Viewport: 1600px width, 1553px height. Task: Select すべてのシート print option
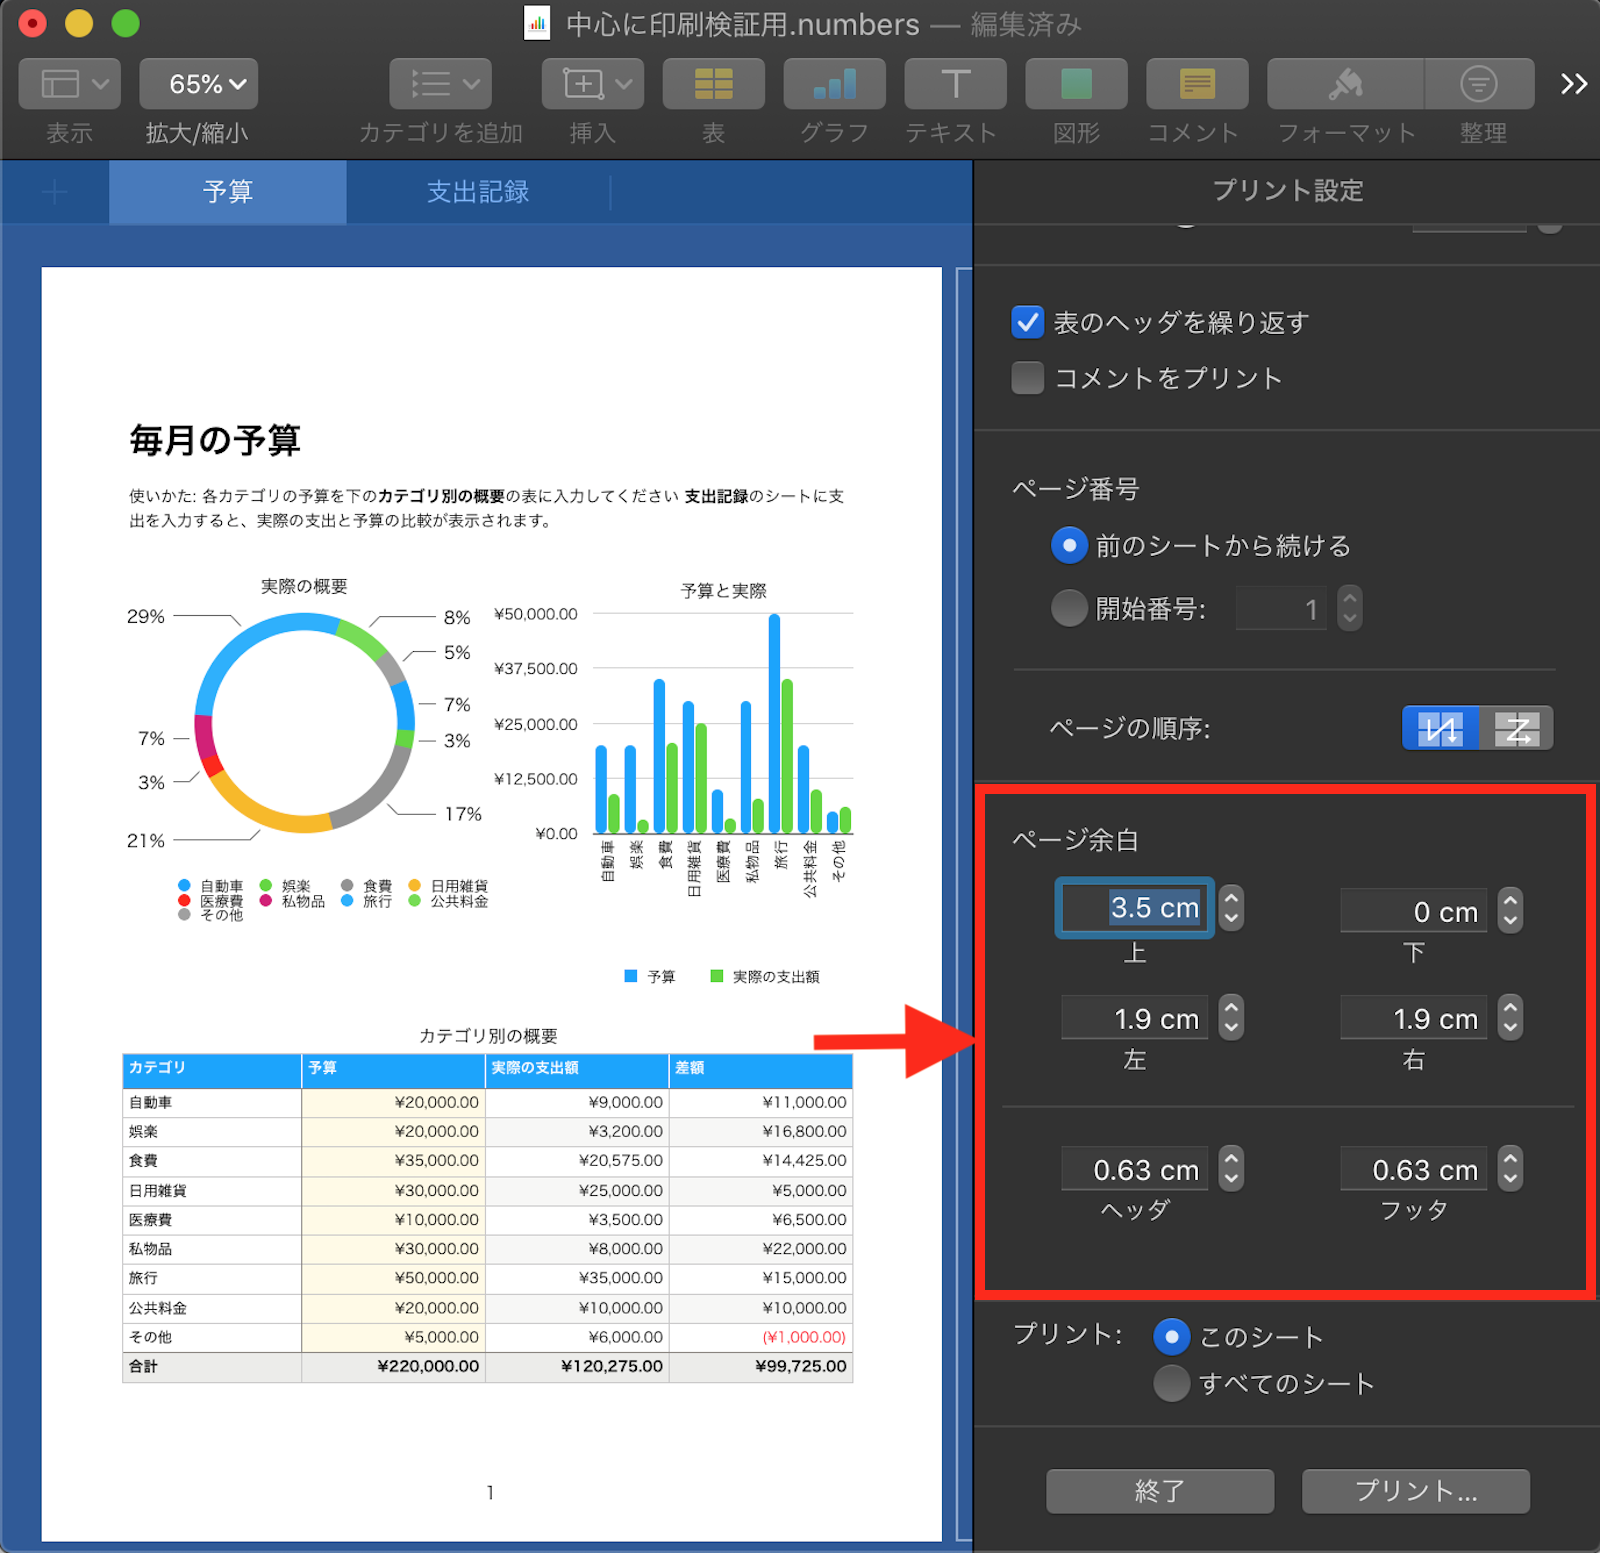1171,1384
